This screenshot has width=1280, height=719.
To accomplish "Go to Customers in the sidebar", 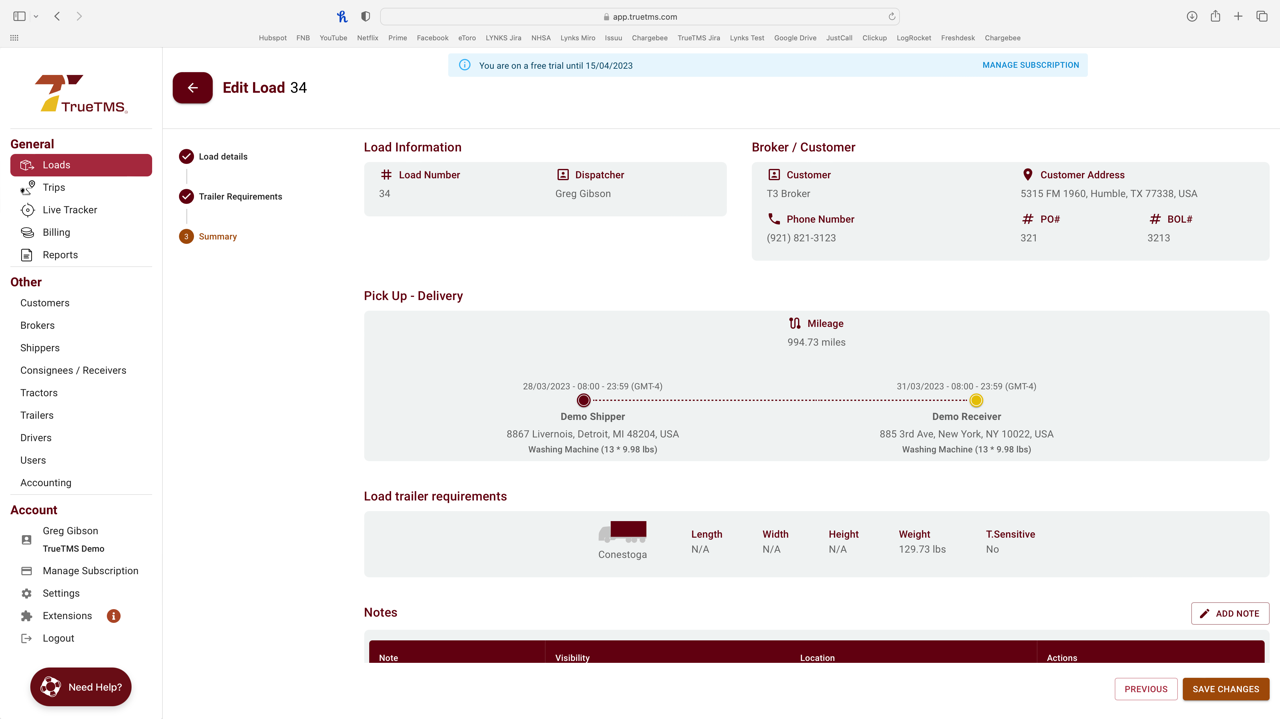I will click(x=45, y=303).
